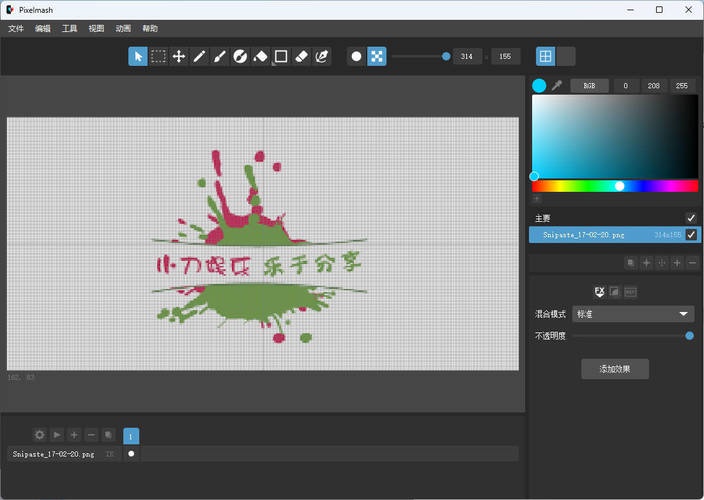Click the width input field showing 314
The image size is (704, 500).
point(467,56)
